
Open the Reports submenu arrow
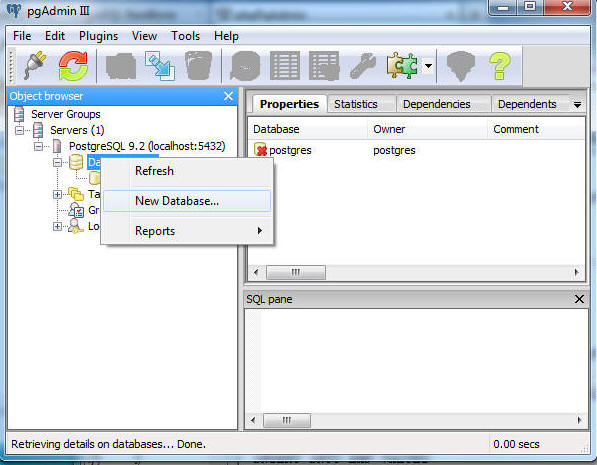(x=260, y=230)
